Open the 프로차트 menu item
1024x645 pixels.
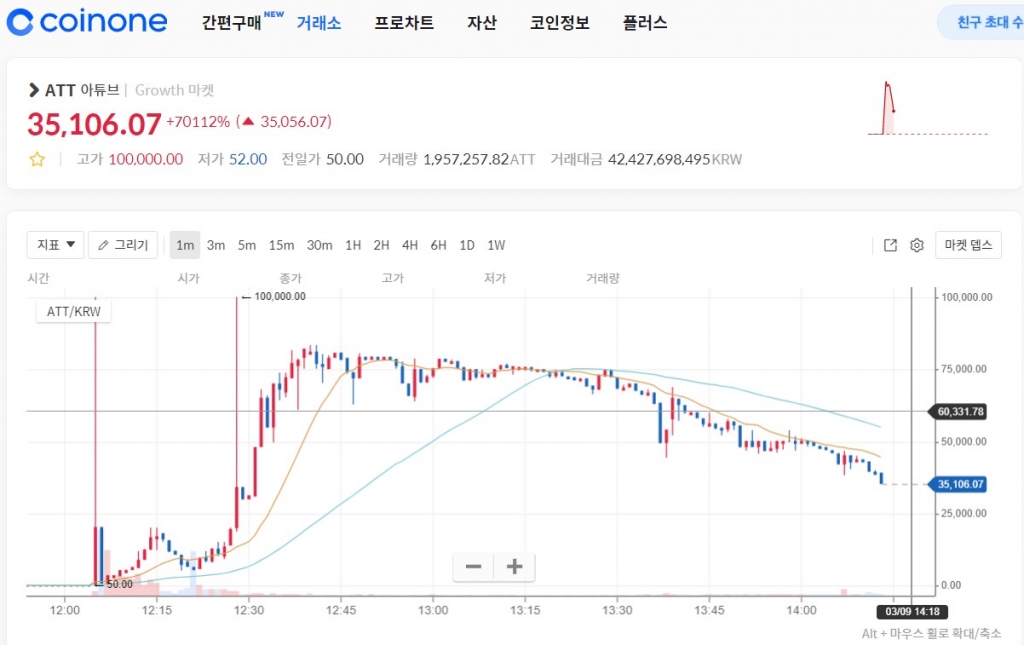pyautogui.click(x=404, y=22)
